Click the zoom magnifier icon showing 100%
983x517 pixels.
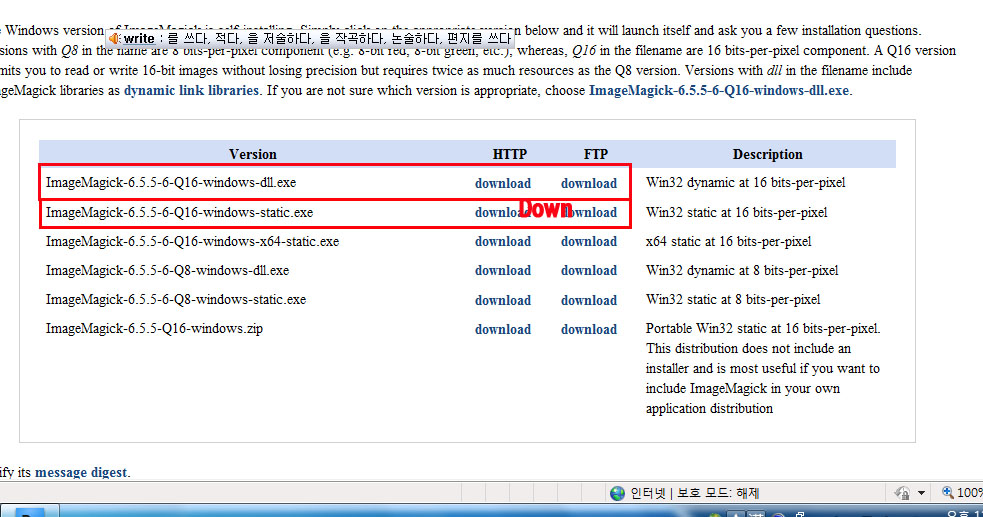point(947,493)
